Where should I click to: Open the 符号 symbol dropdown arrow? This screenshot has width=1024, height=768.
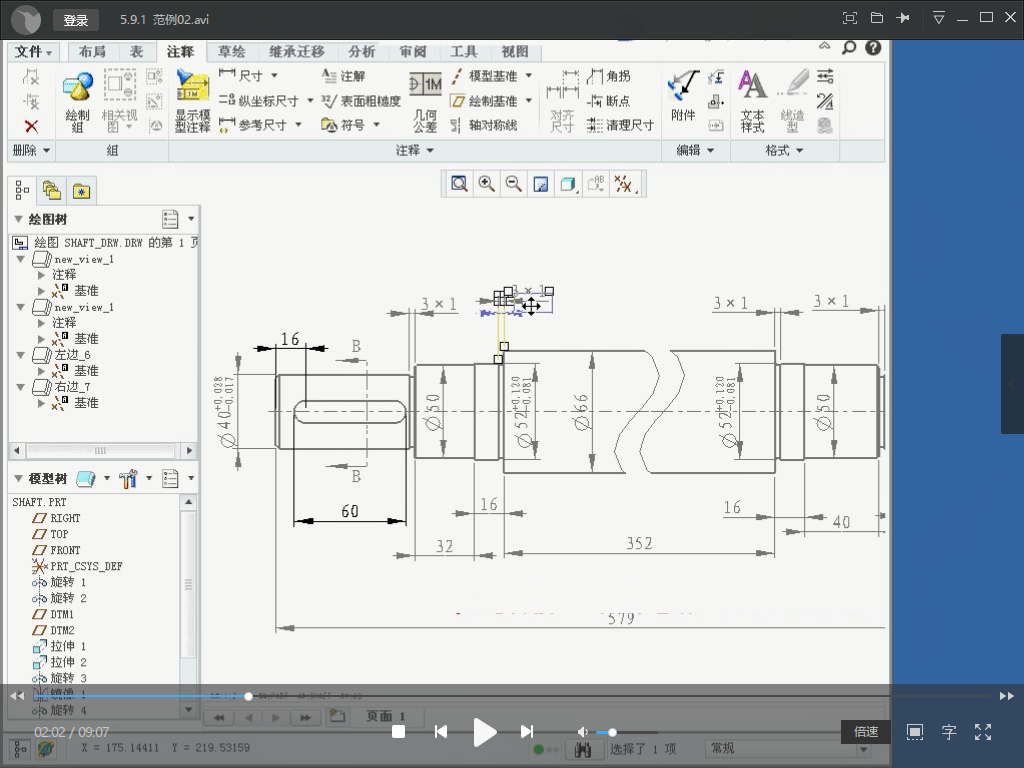[376, 125]
